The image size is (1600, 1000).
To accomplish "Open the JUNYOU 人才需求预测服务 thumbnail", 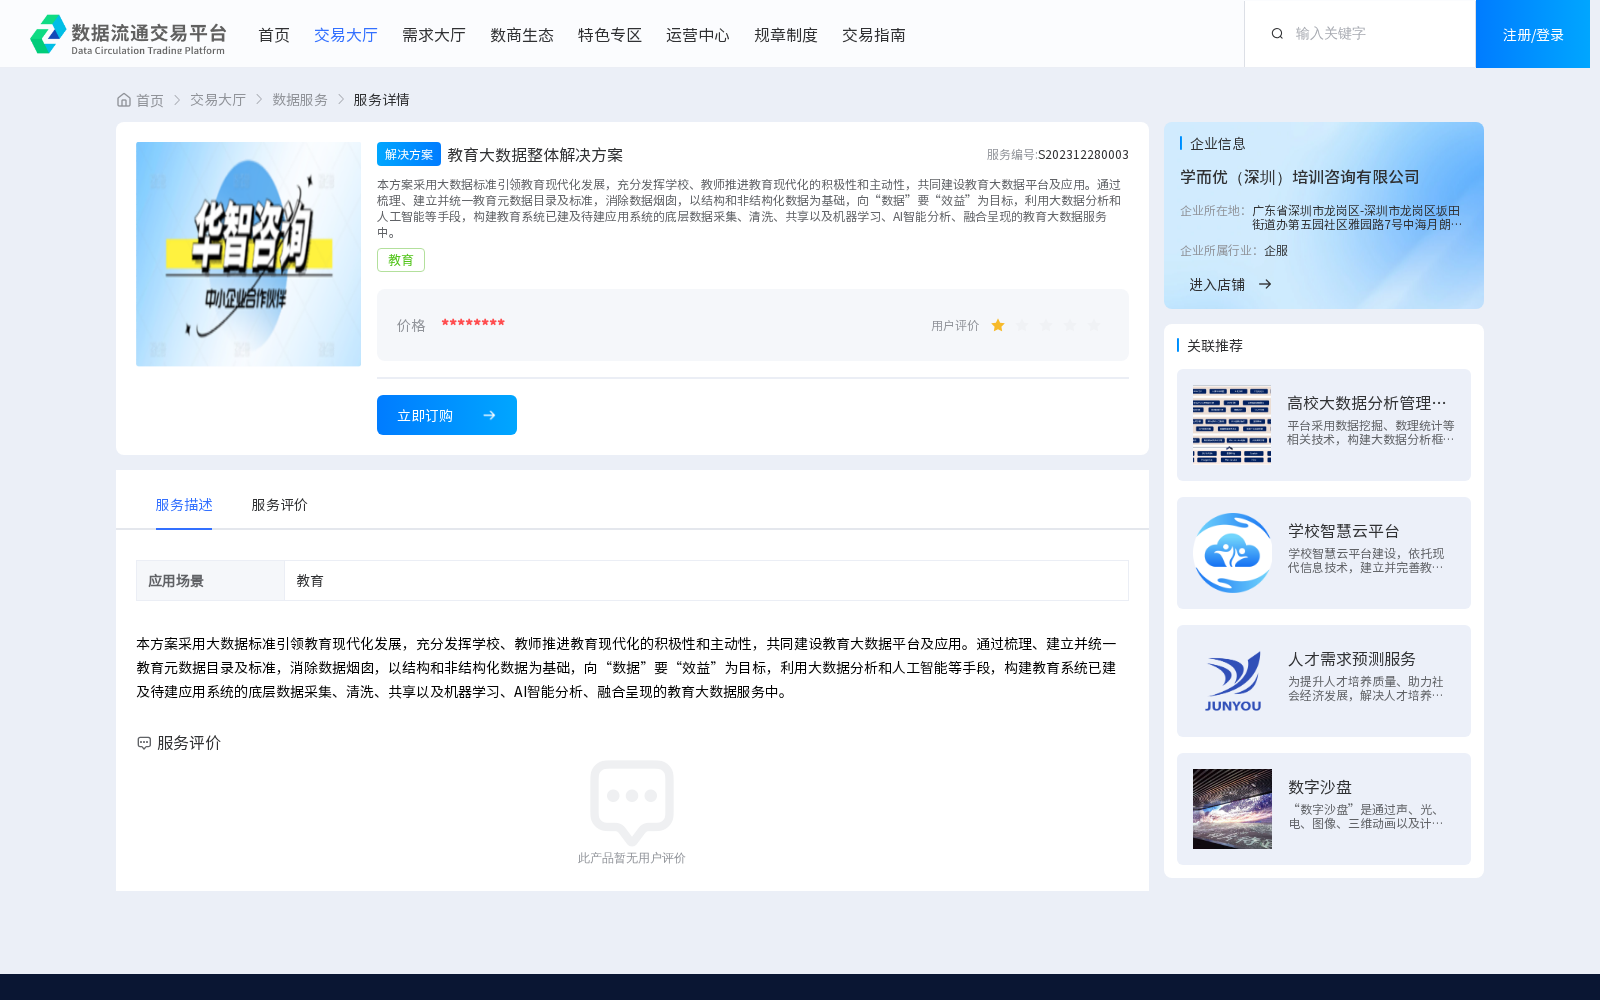I will [1232, 681].
